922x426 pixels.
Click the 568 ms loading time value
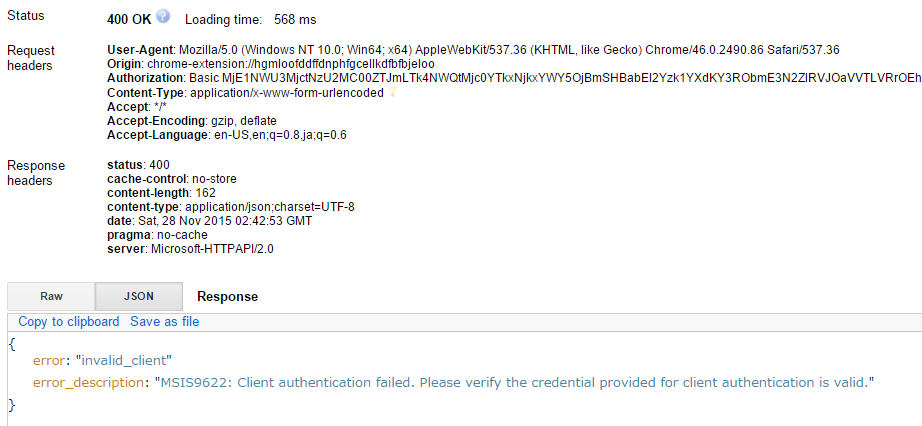click(295, 19)
